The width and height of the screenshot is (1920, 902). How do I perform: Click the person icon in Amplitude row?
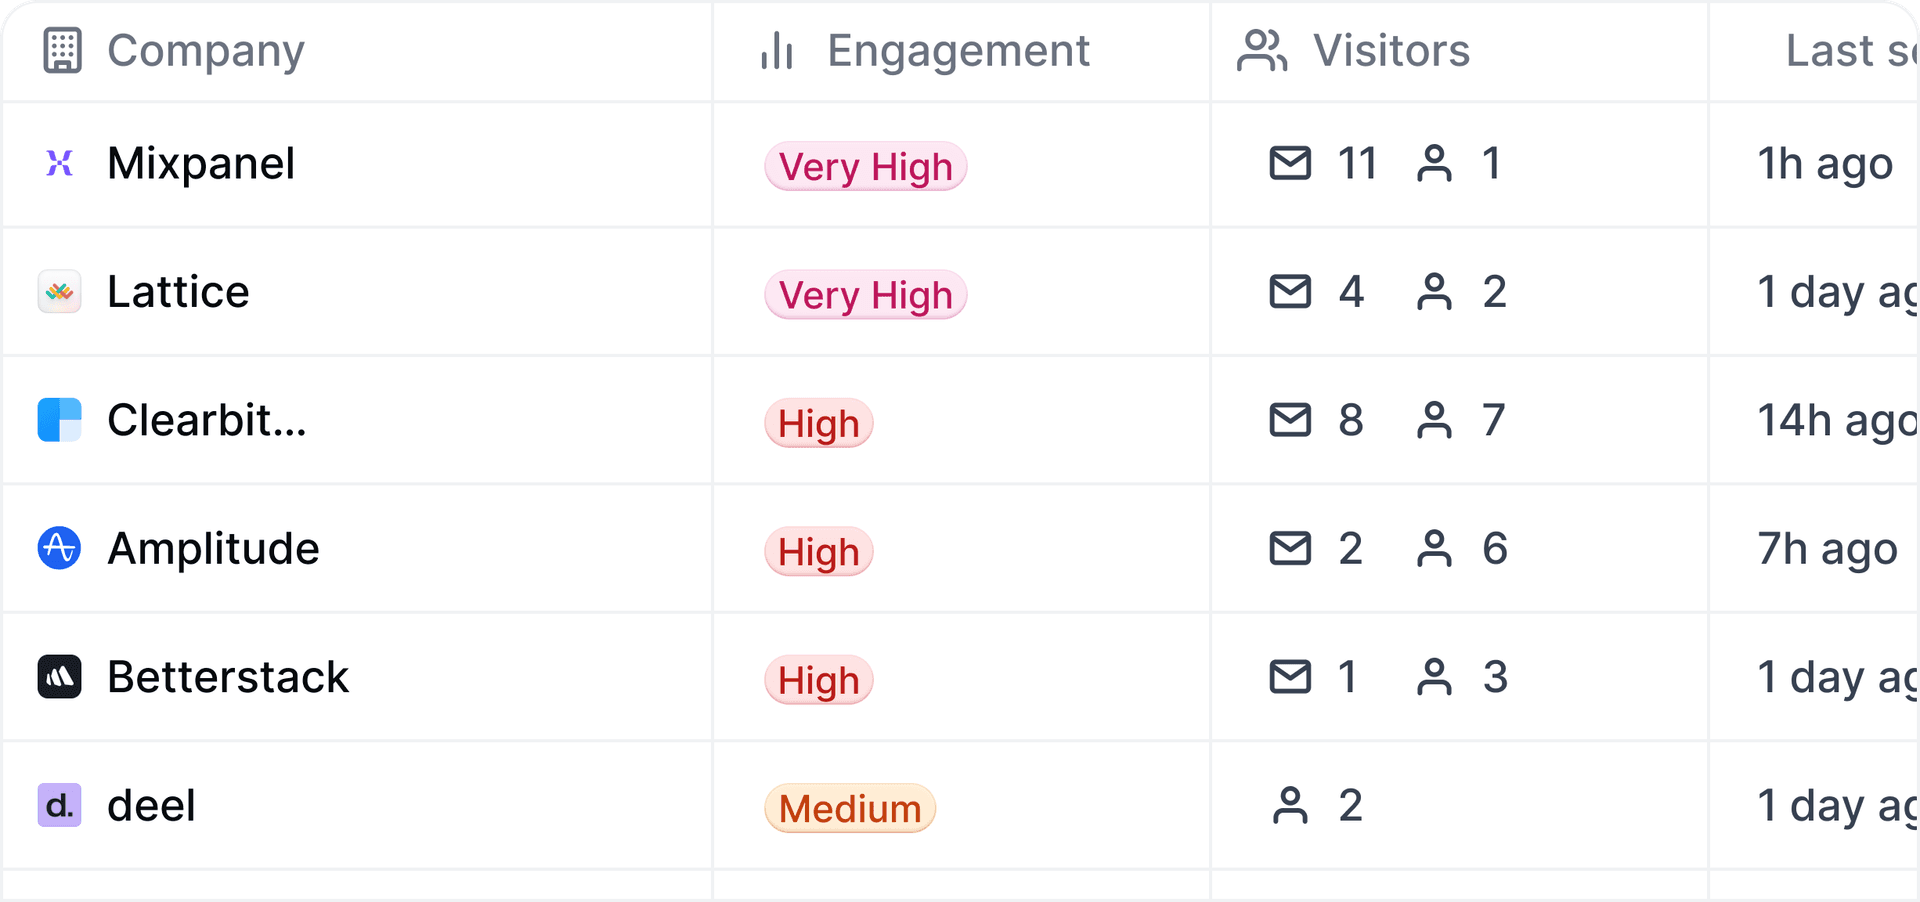(x=1434, y=548)
